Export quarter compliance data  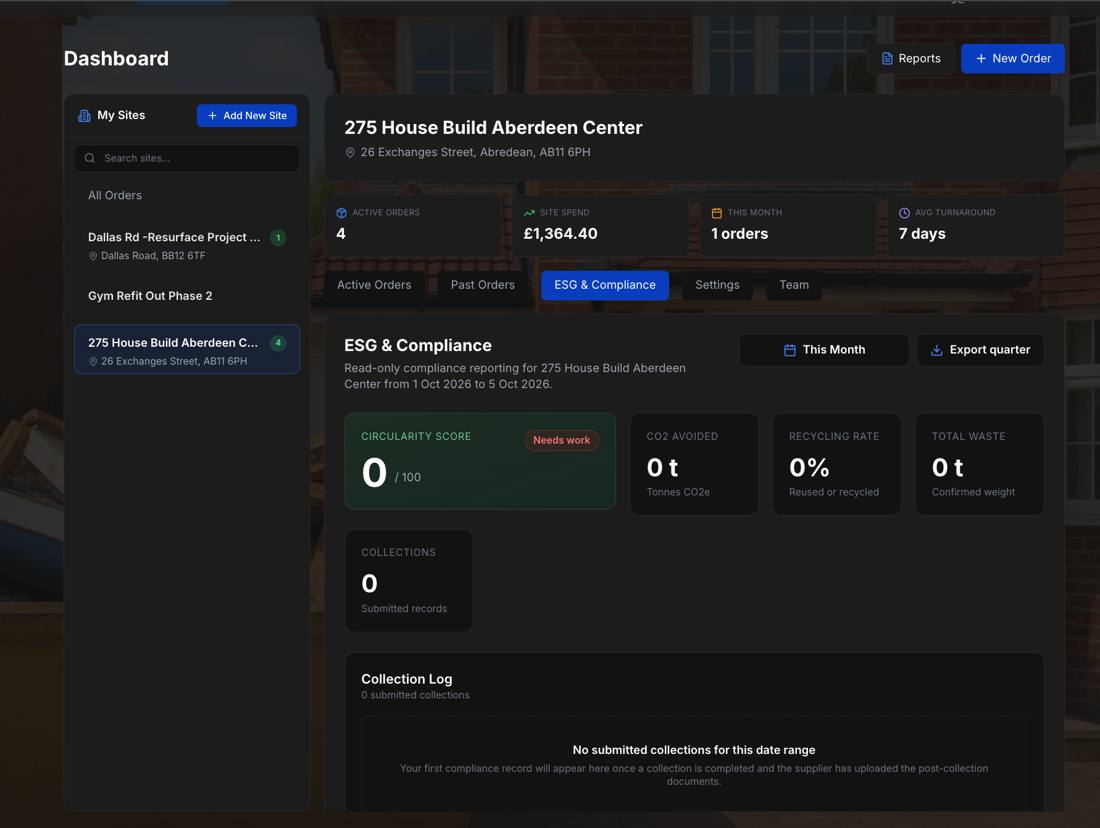coord(980,349)
